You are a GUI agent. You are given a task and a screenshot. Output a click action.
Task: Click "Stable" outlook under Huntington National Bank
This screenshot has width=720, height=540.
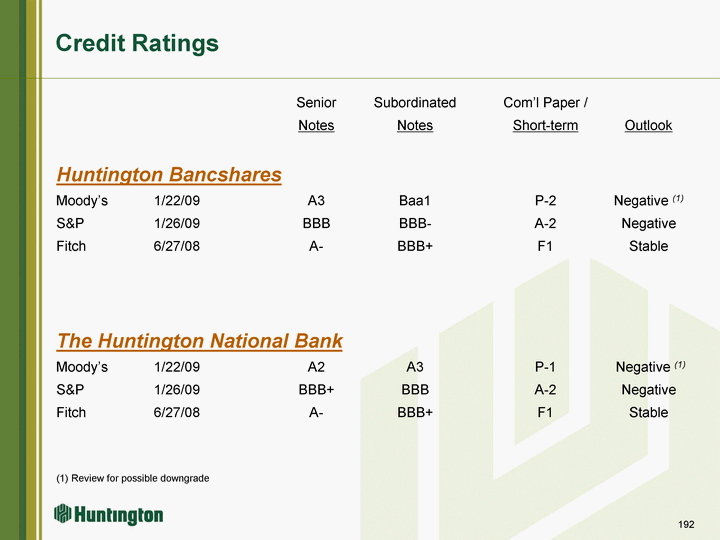pos(648,412)
